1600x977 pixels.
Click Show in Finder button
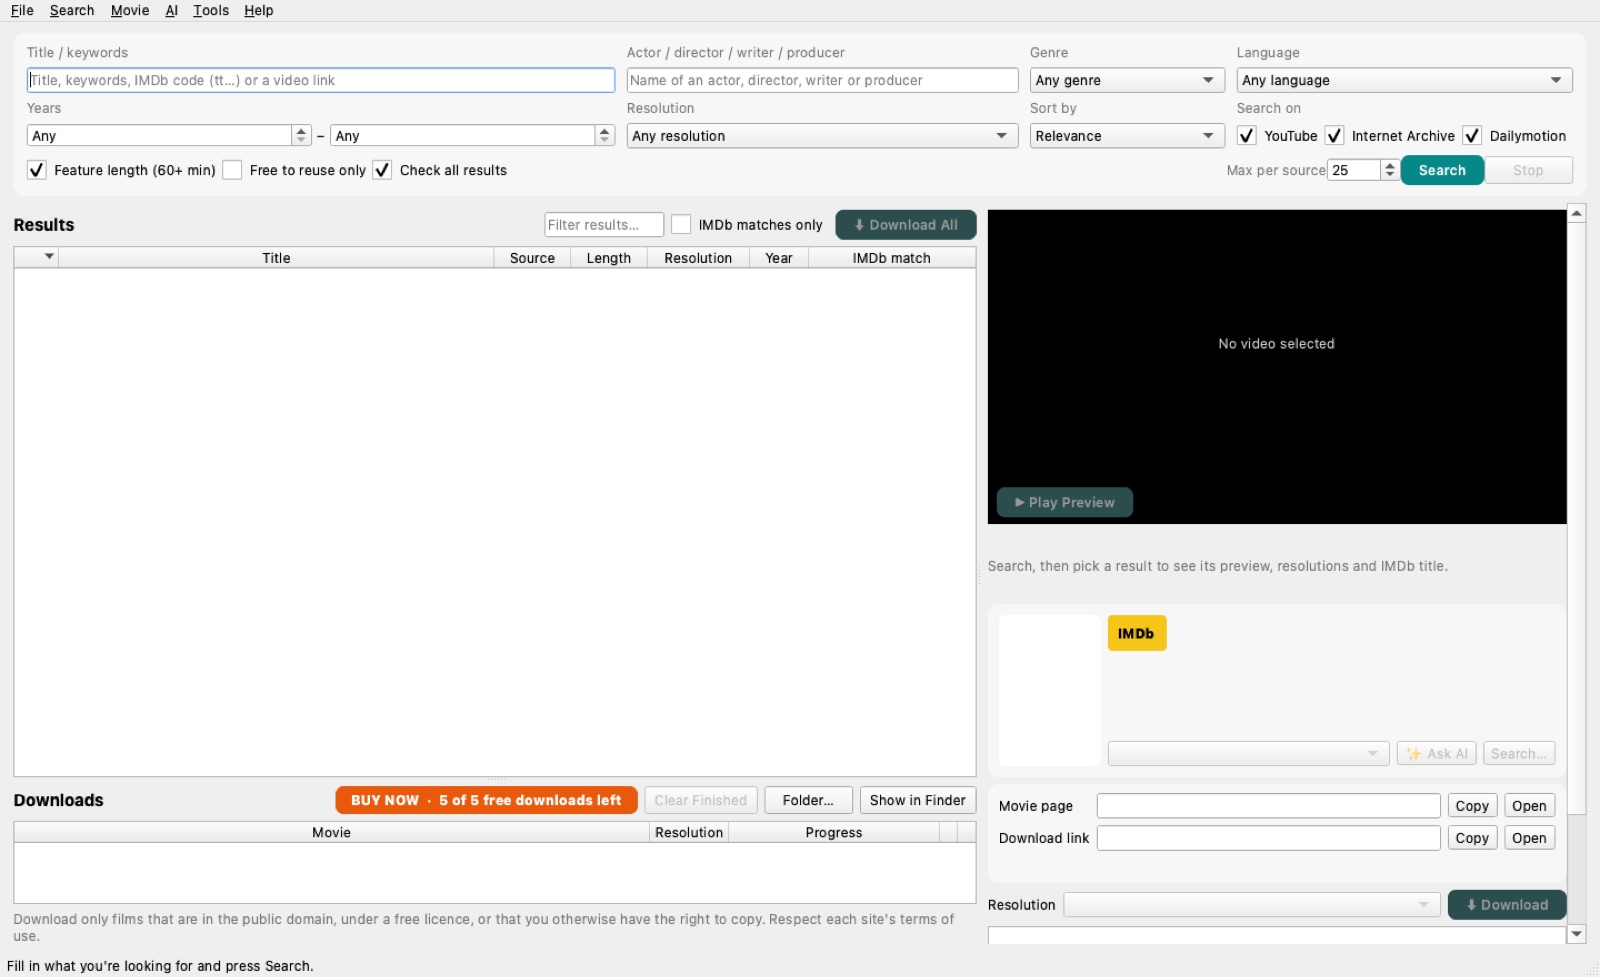pyautogui.click(x=917, y=800)
